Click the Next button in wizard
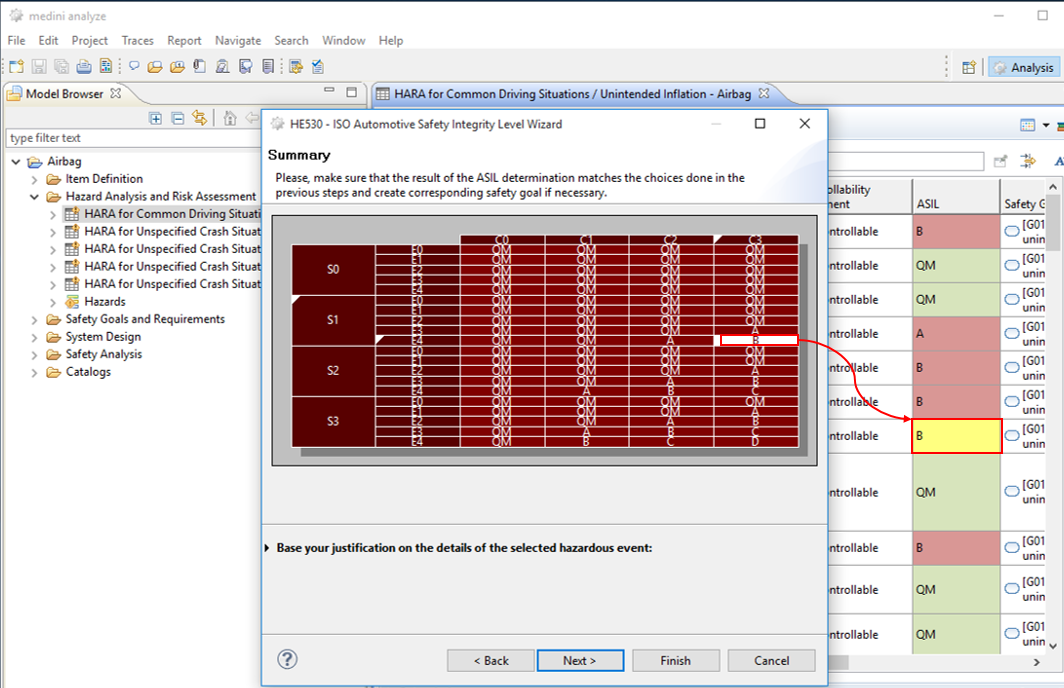Viewport: 1064px width, 688px height. coord(580,660)
